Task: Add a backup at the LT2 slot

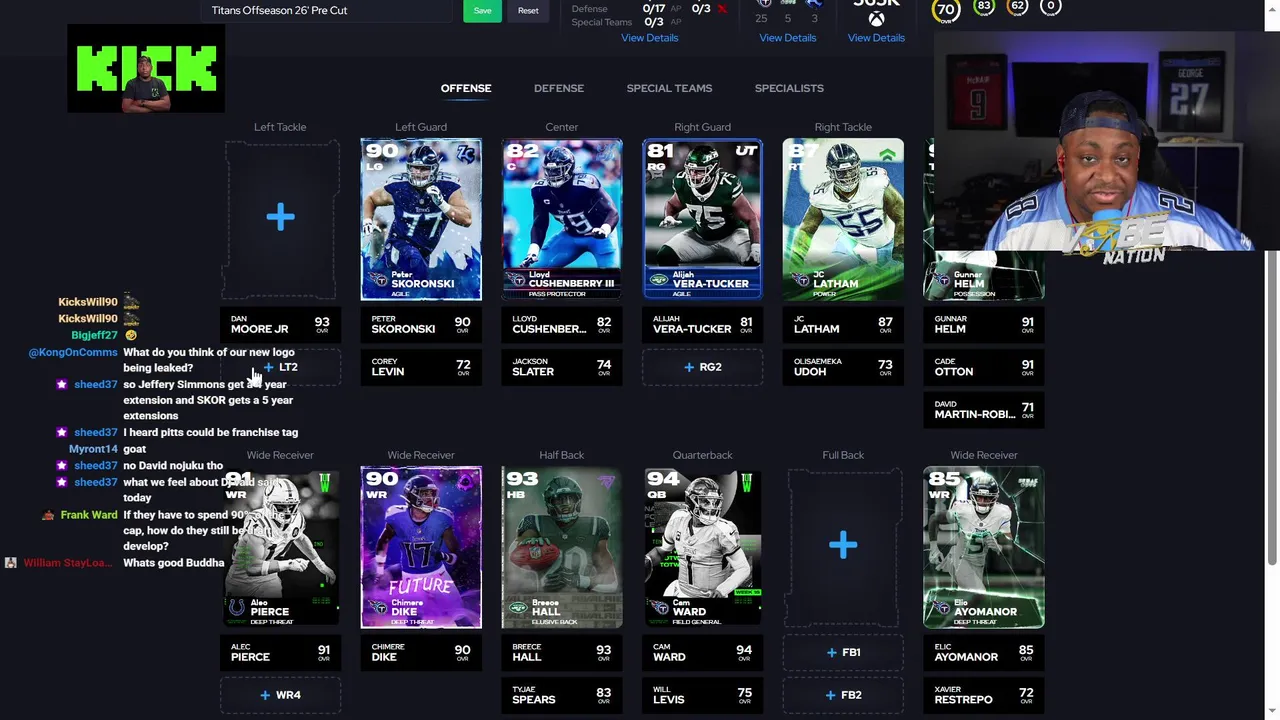Action: coord(280,367)
